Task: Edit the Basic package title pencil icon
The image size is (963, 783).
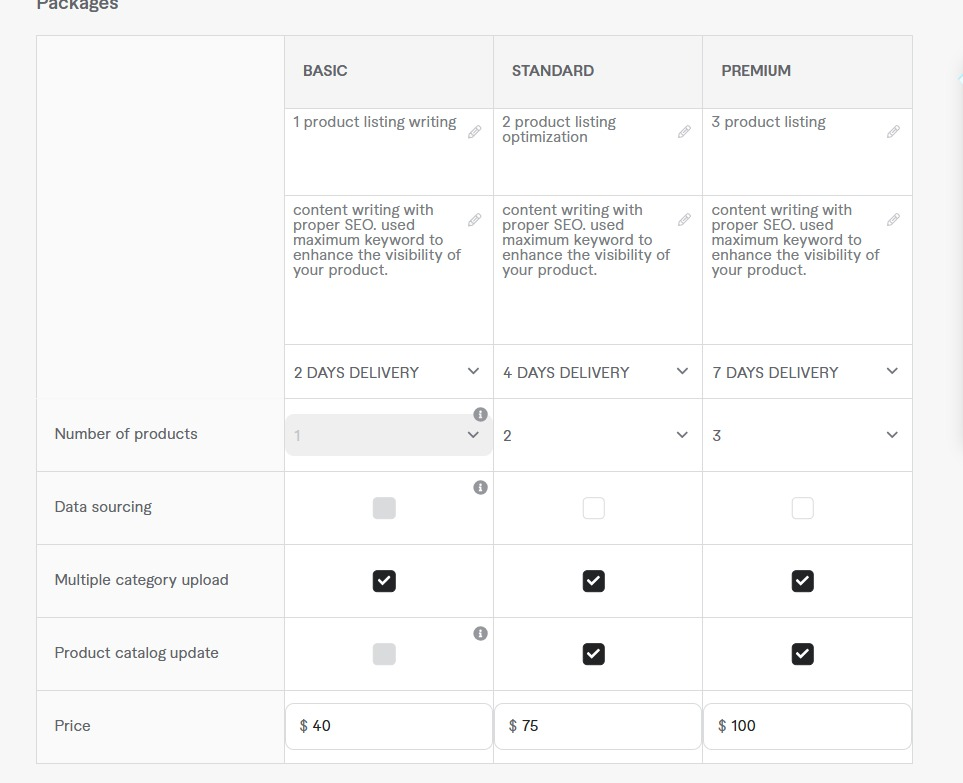Action: [x=474, y=132]
